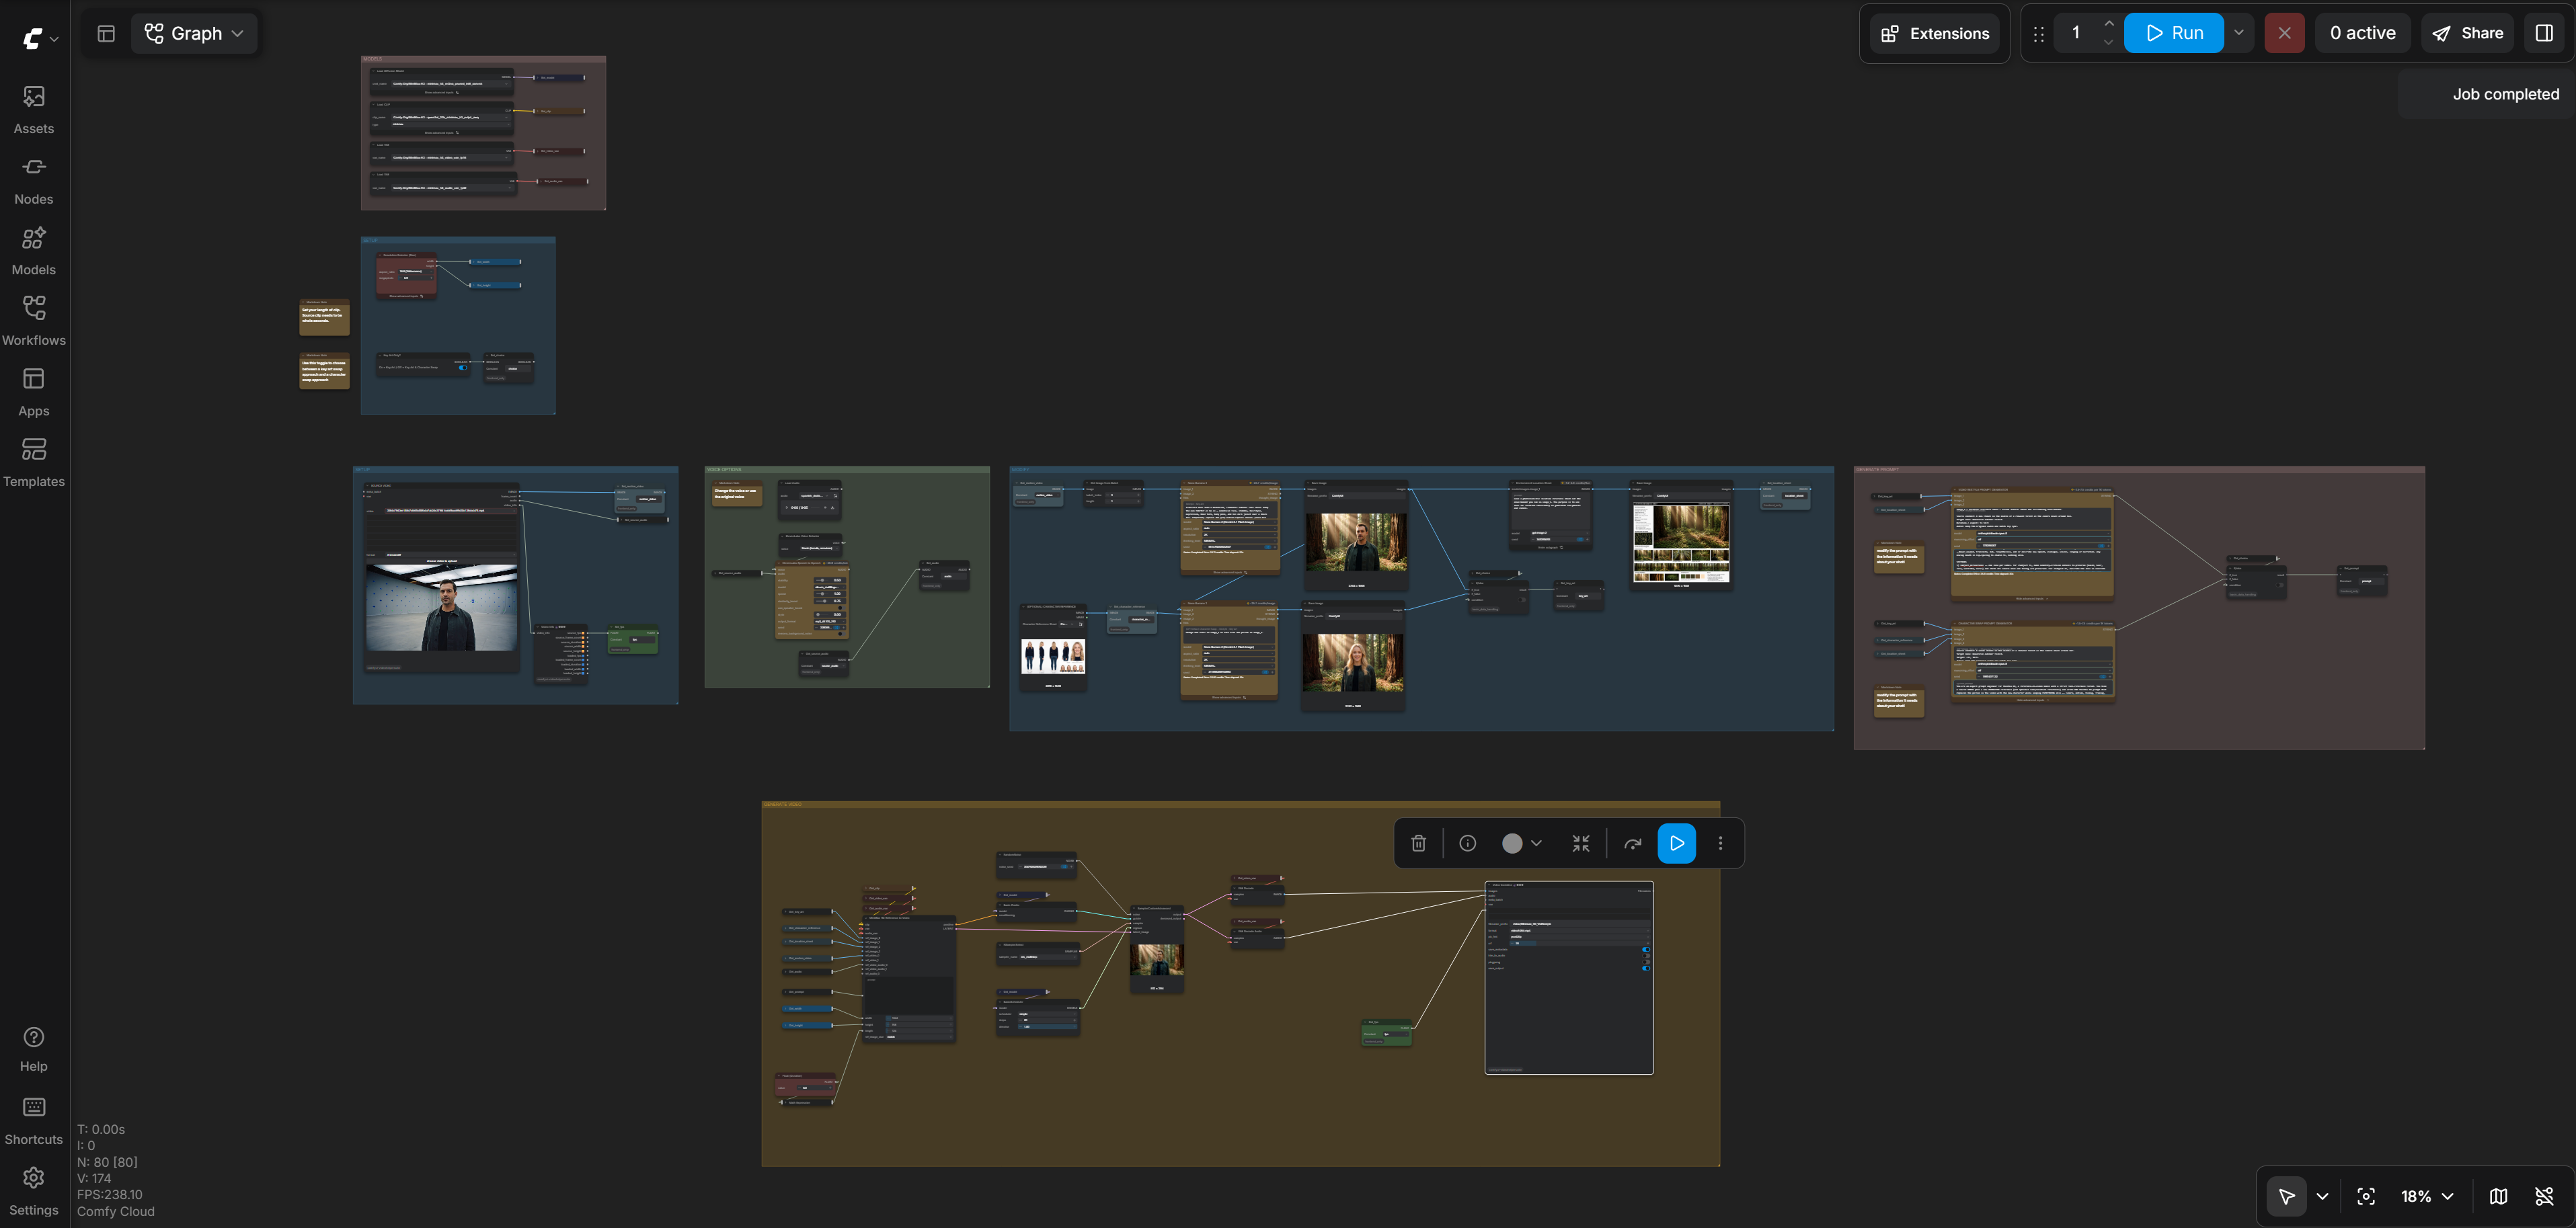
Task: Open more options from vertical dots icon
Action: (x=1720, y=843)
